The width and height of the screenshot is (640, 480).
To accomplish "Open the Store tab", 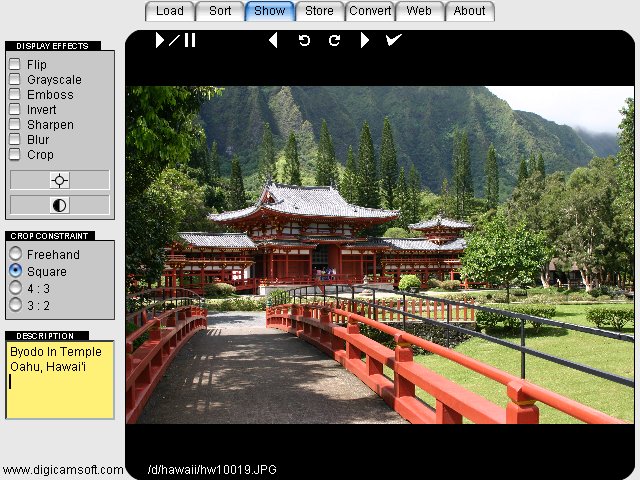I will pyautogui.click(x=320, y=11).
